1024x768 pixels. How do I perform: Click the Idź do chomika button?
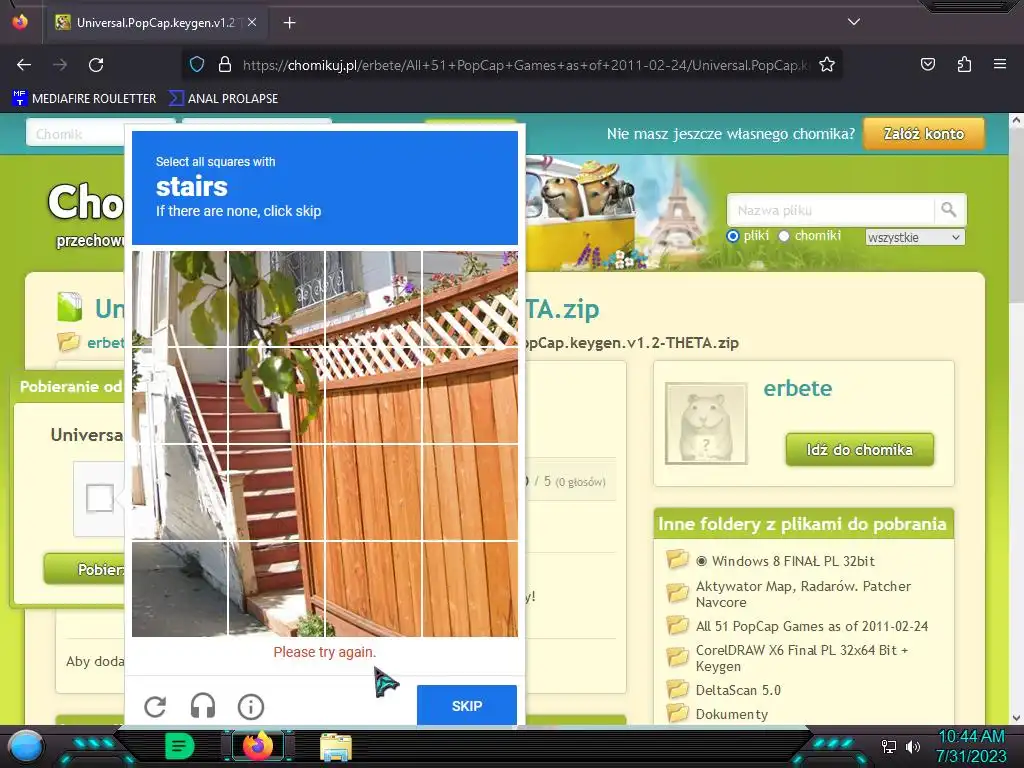pyautogui.click(x=859, y=449)
